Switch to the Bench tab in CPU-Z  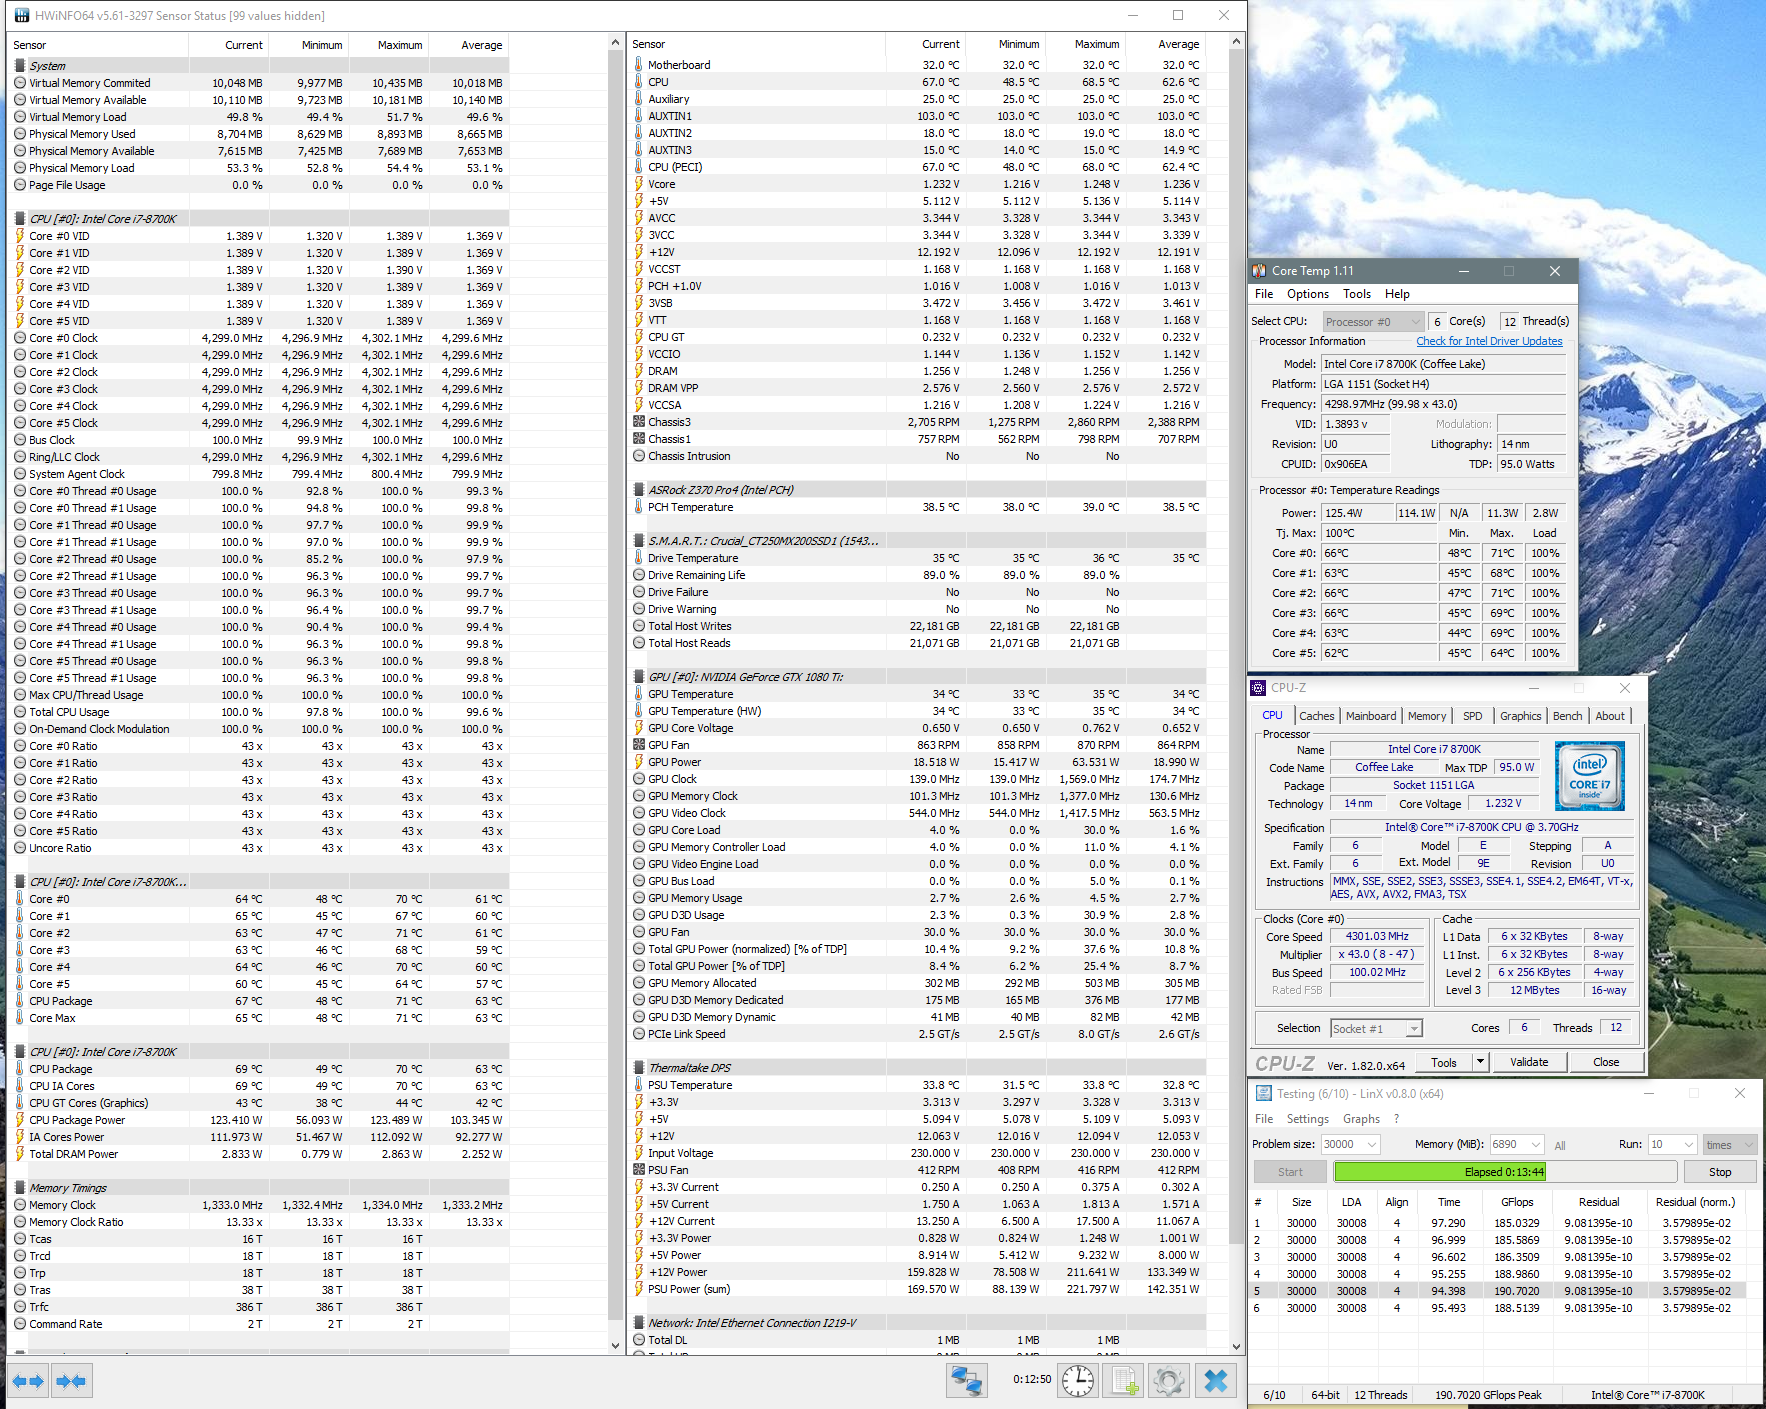(1567, 716)
